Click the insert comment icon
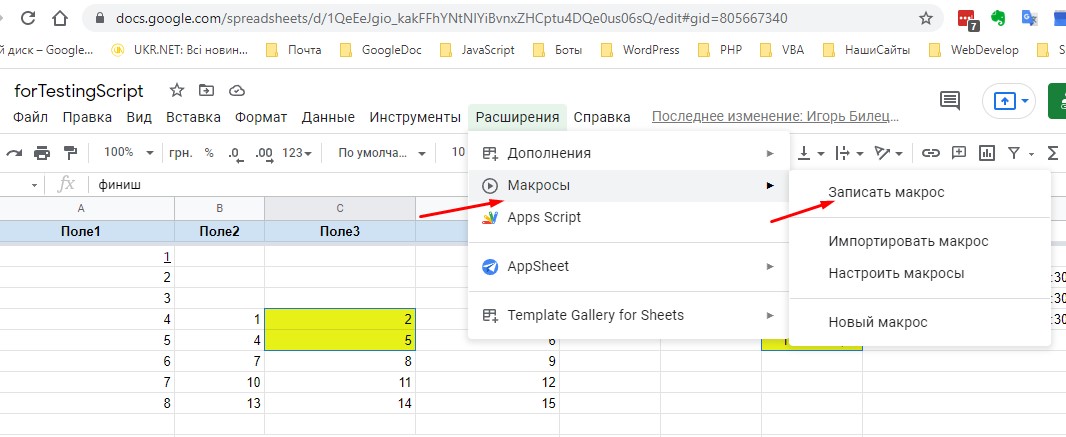The width and height of the screenshot is (1066, 437). click(x=959, y=153)
